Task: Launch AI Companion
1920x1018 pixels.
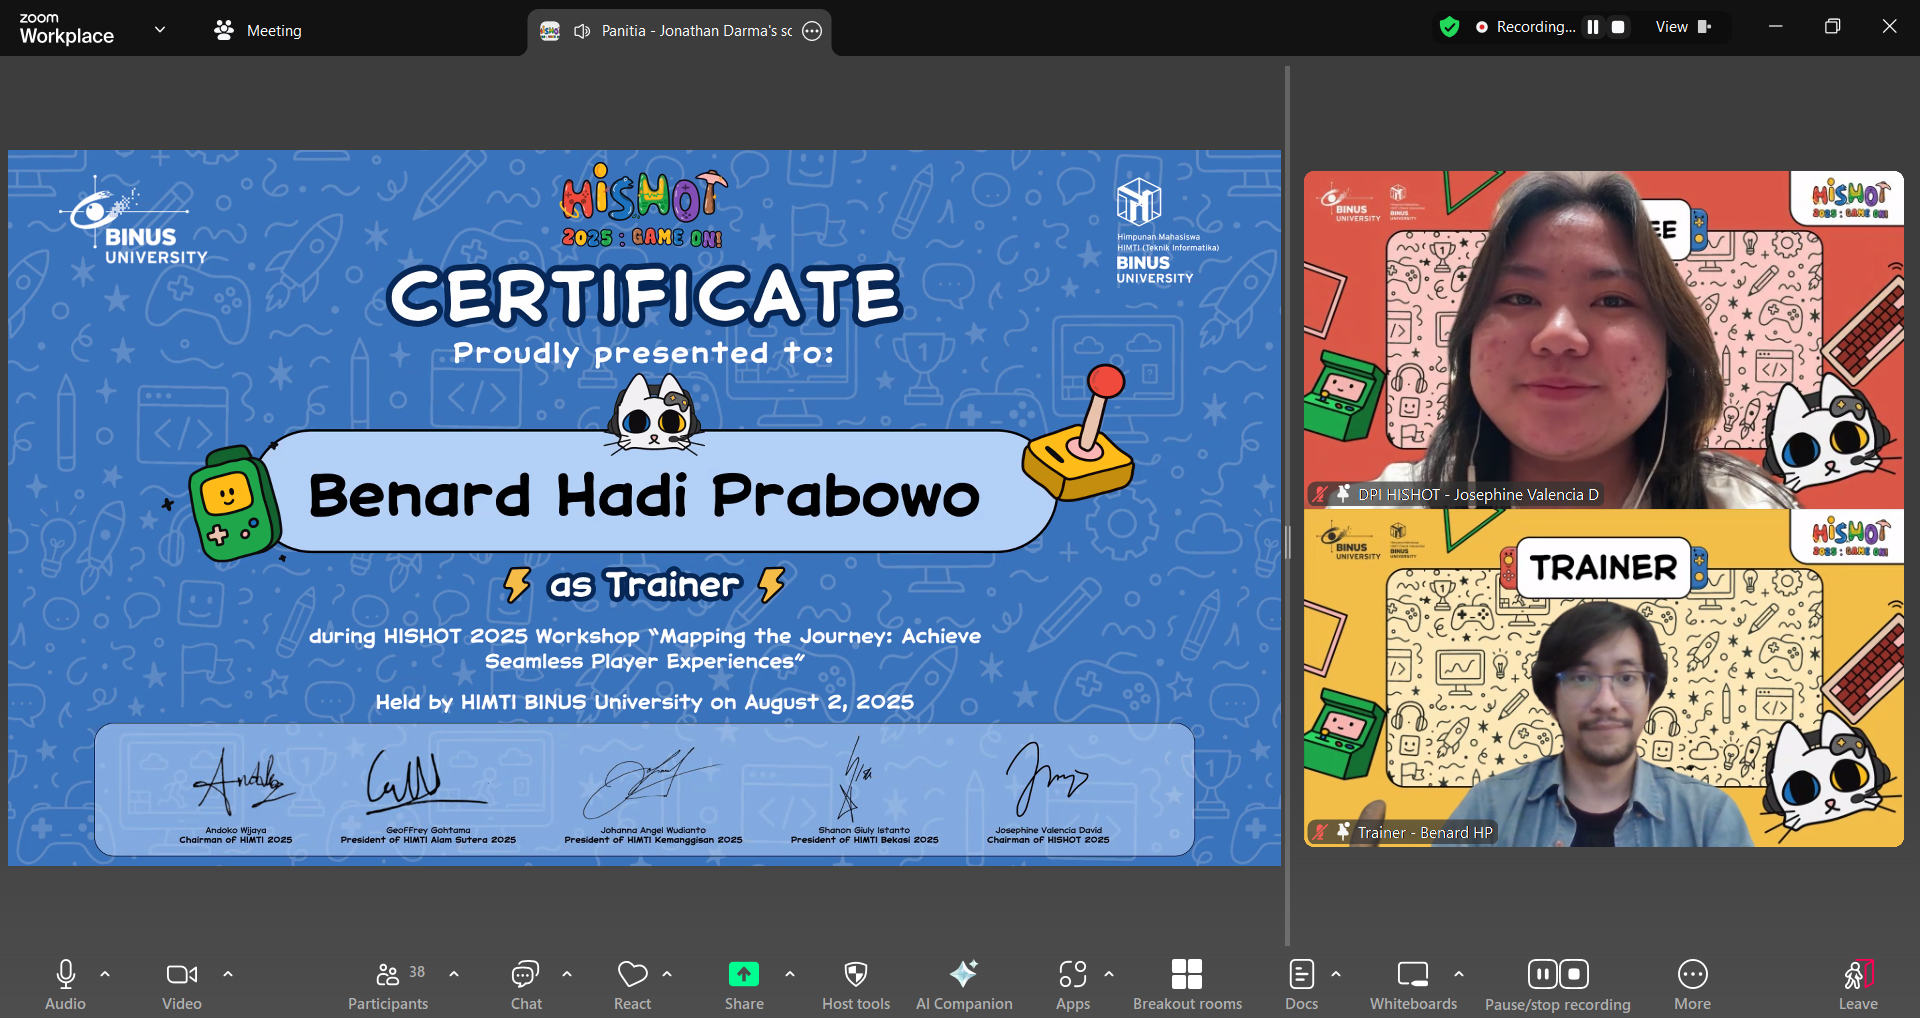Action: (964, 985)
